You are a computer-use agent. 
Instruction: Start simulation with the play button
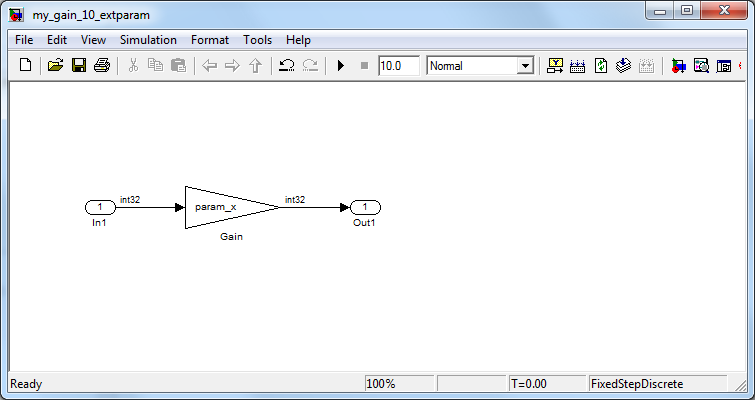(x=341, y=66)
